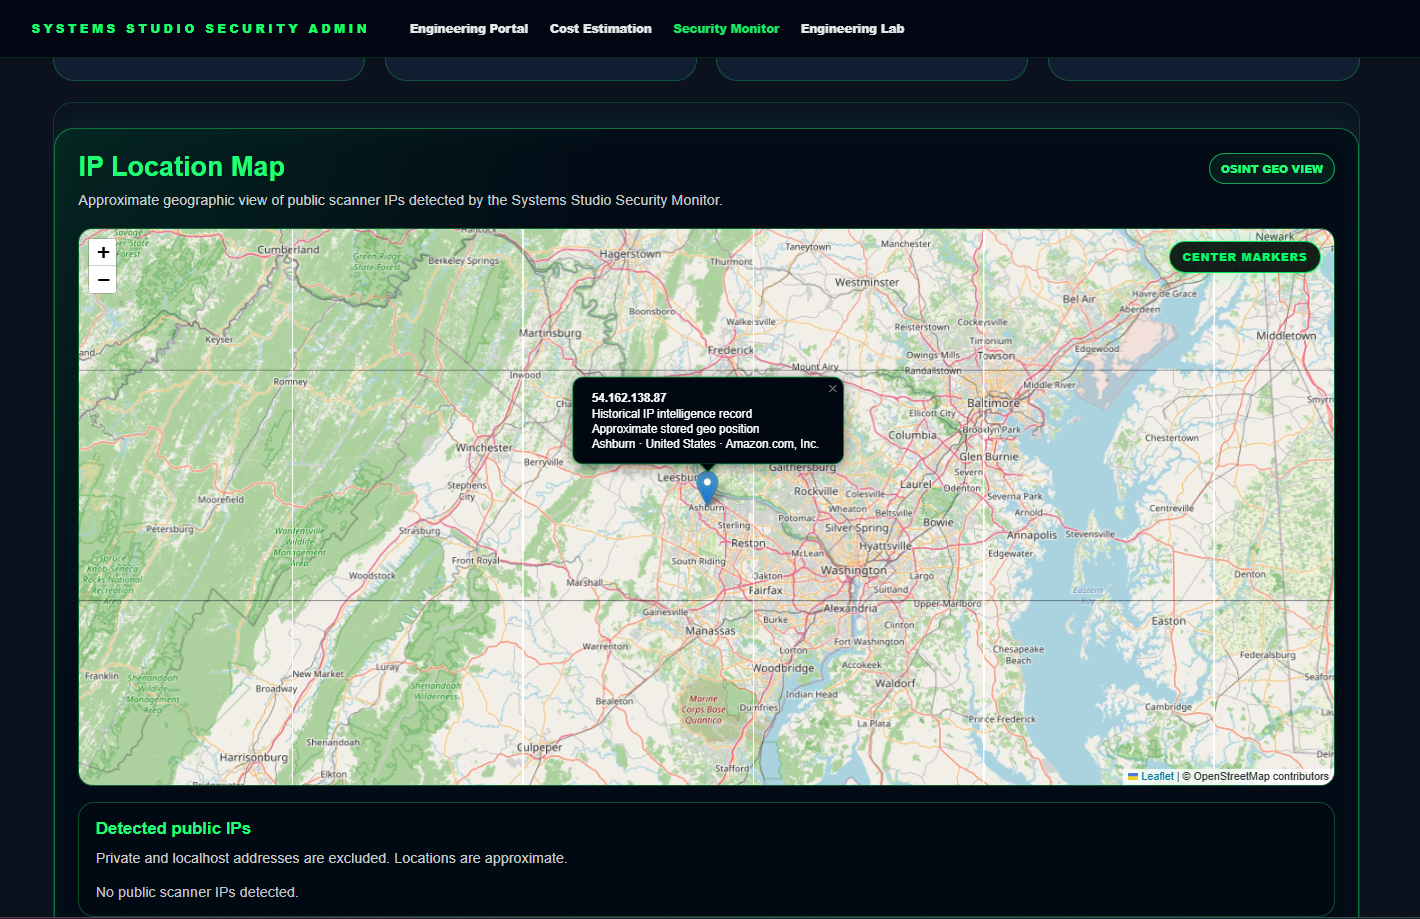Close the 54.162.138.87 popup
Image resolution: width=1420 pixels, height=919 pixels.
click(x=832, y=389)
